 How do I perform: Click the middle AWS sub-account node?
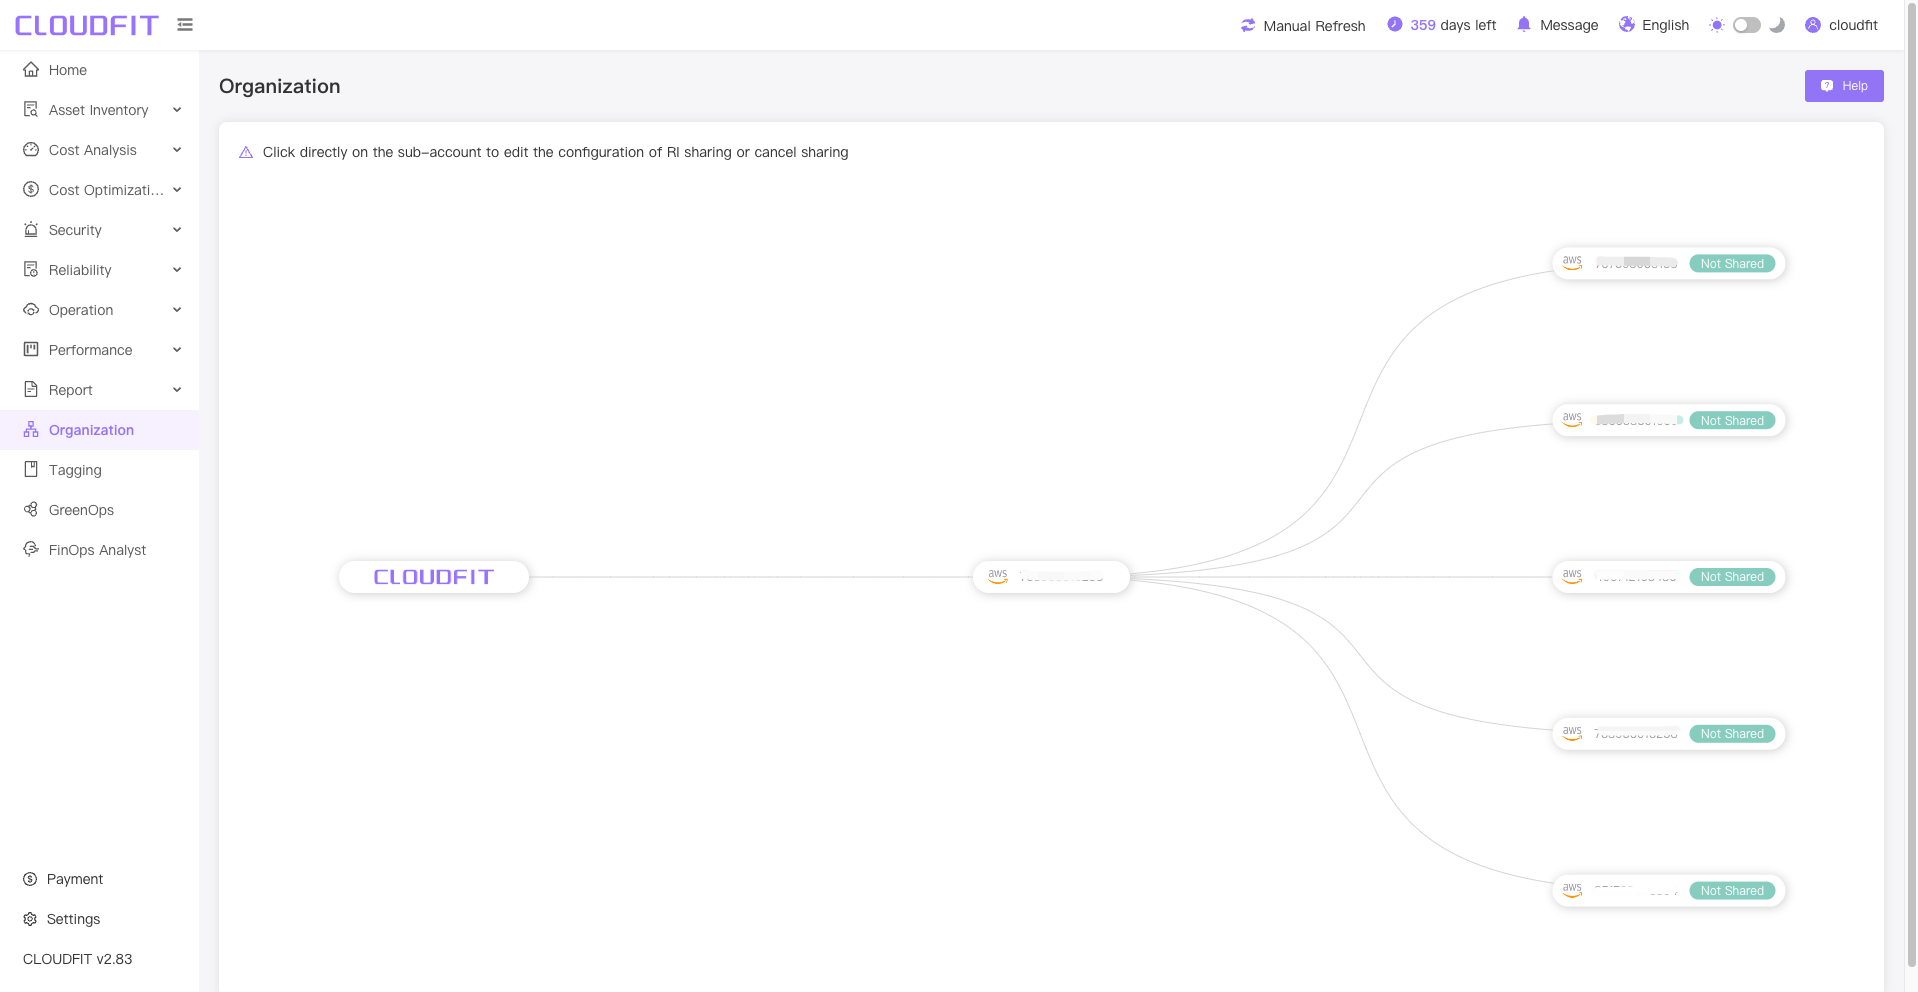click(x=1668, y=577)
